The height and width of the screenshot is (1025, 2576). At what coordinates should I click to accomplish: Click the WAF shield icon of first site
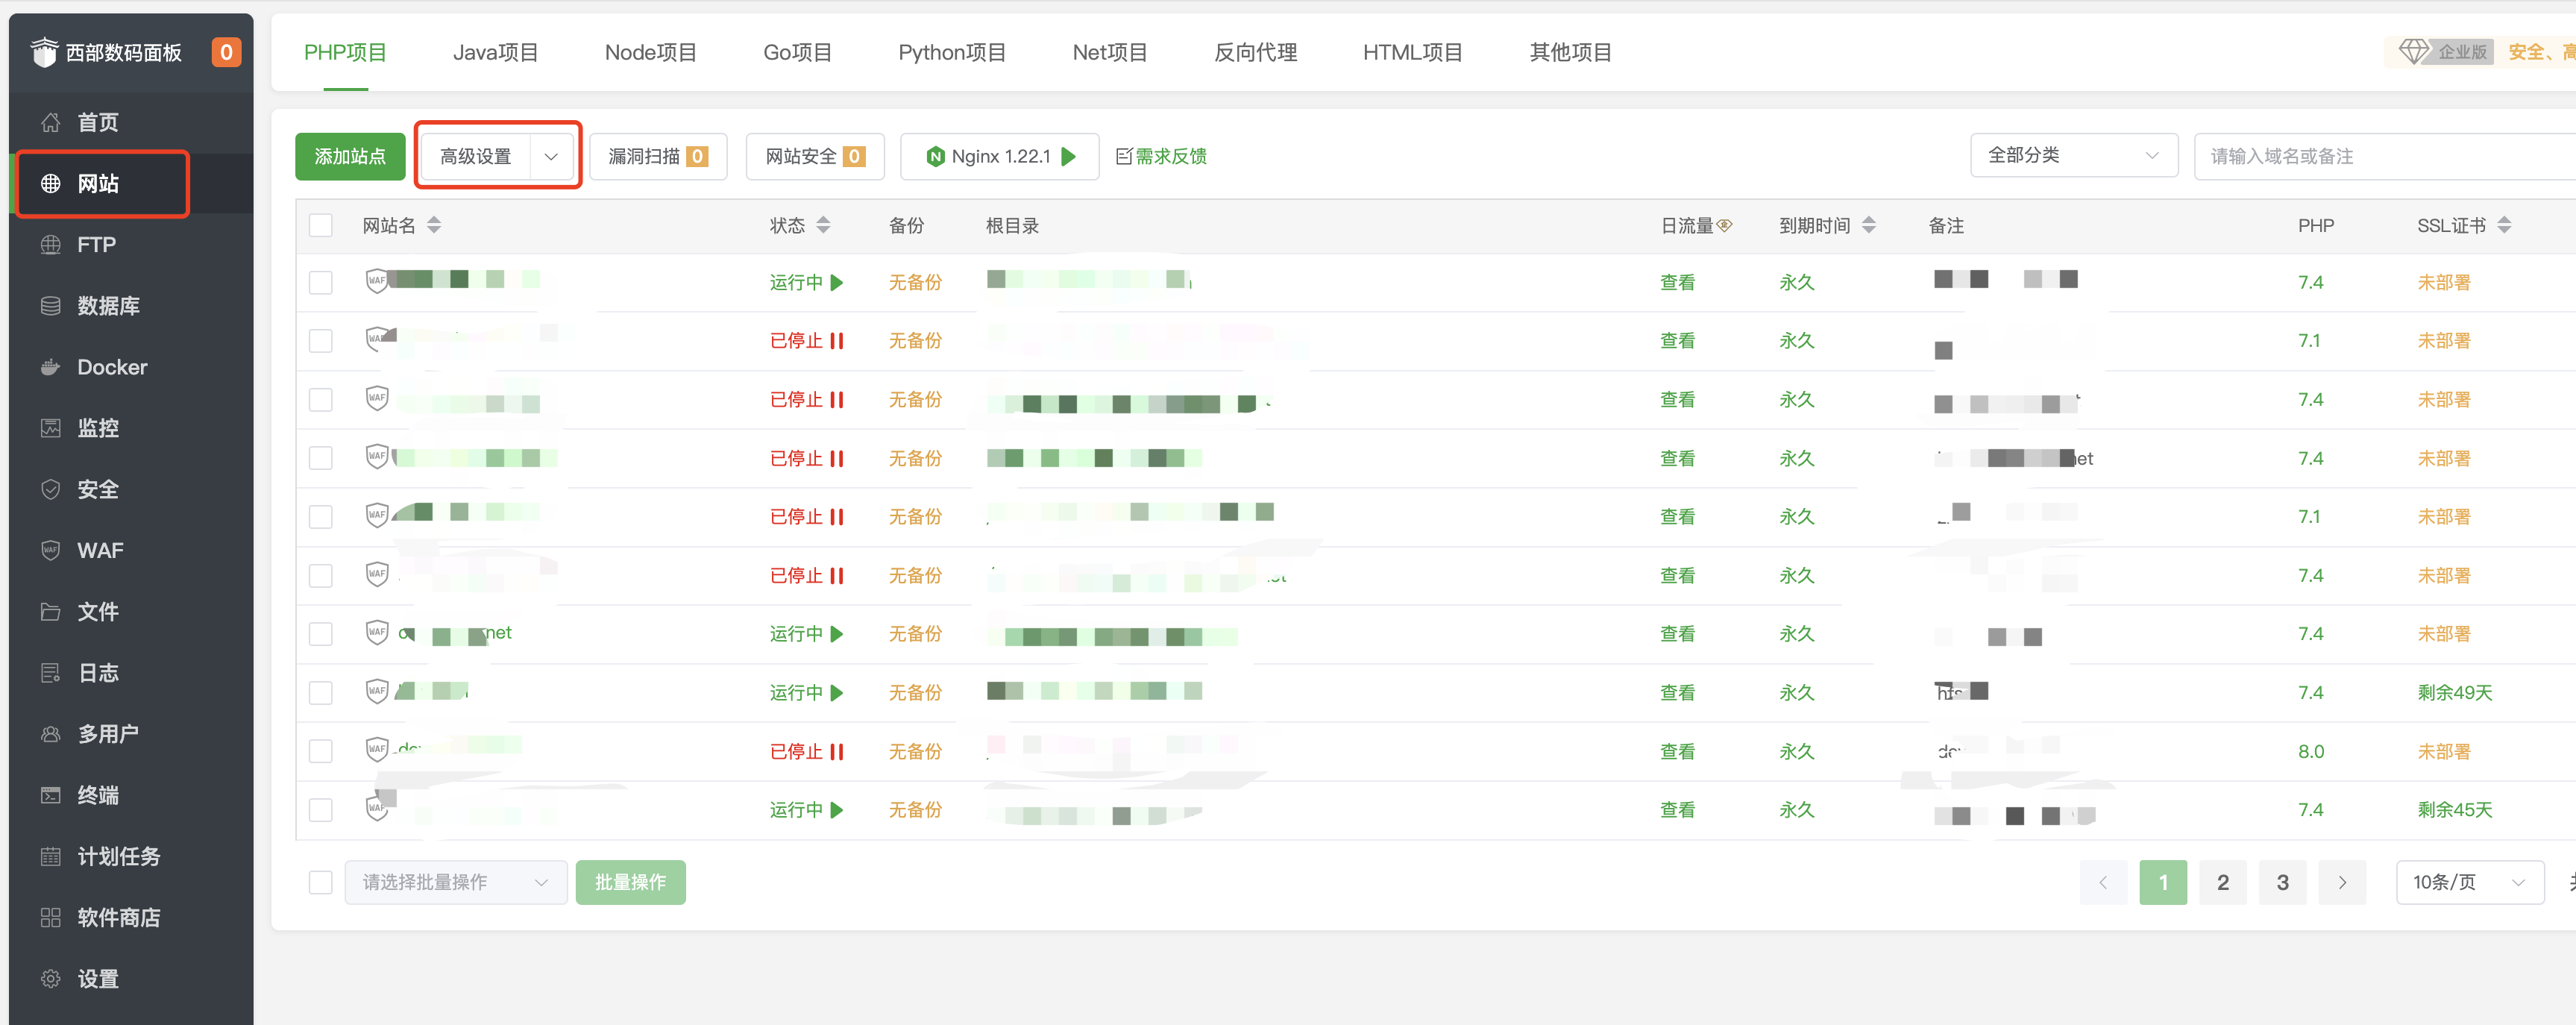tap(377, 281)
